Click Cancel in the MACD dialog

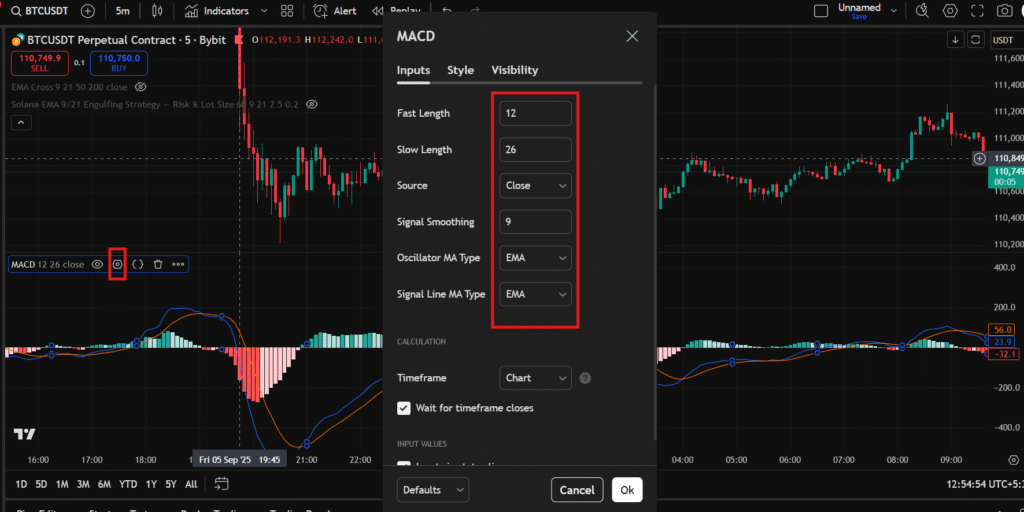pos(577,490)
